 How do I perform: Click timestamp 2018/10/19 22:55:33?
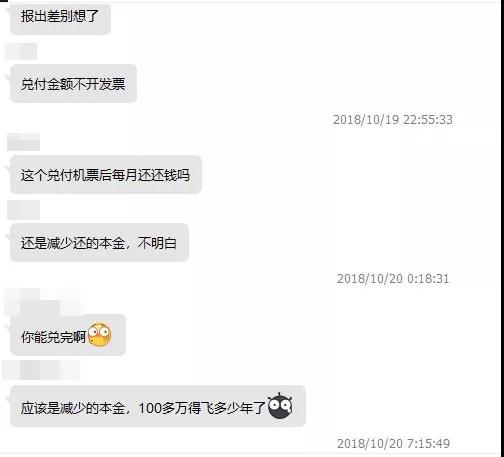[x=393, y=120]
